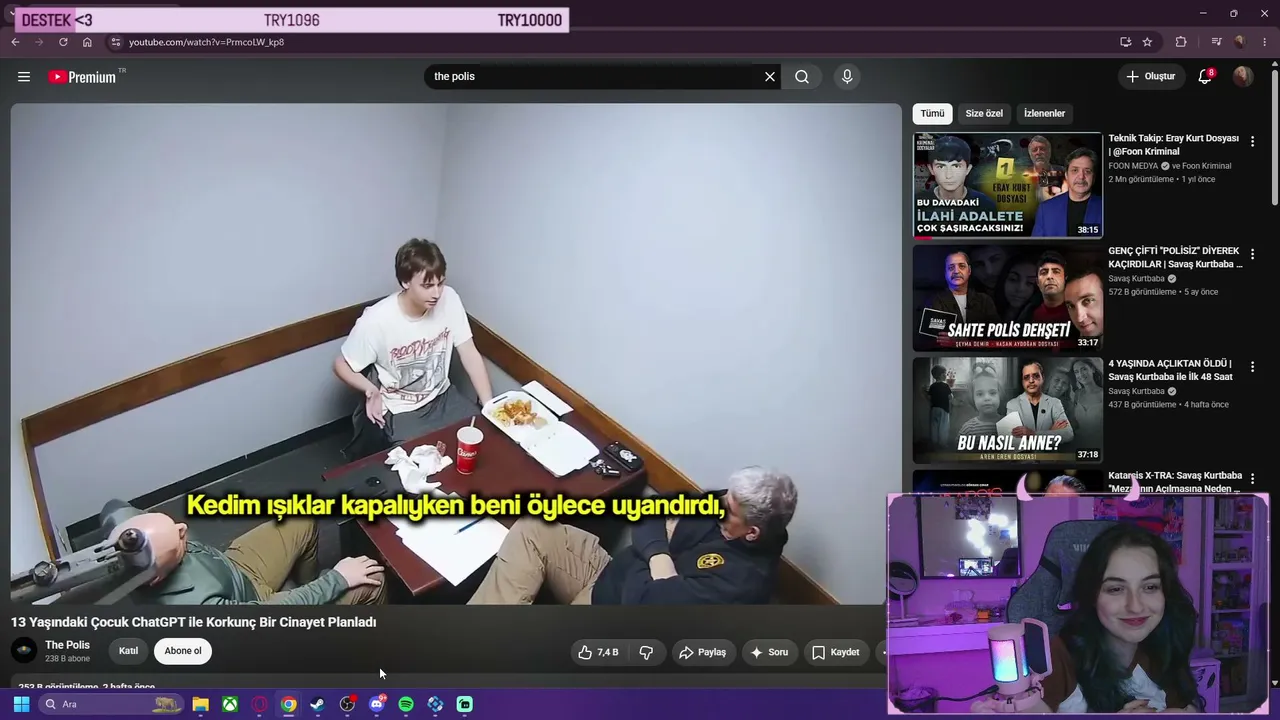
Task: Open title "Katarsis X-TRA: Savaş Kurtbaba"
Action: tap(1175, 482)
